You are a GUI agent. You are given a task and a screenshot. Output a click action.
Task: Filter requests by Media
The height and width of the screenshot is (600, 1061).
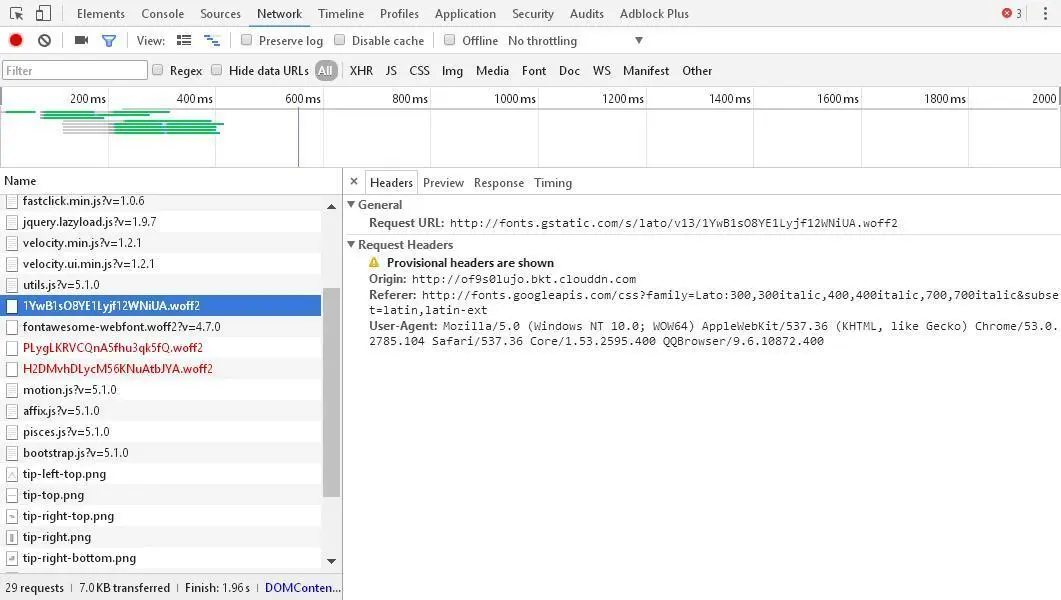point(492,70)
